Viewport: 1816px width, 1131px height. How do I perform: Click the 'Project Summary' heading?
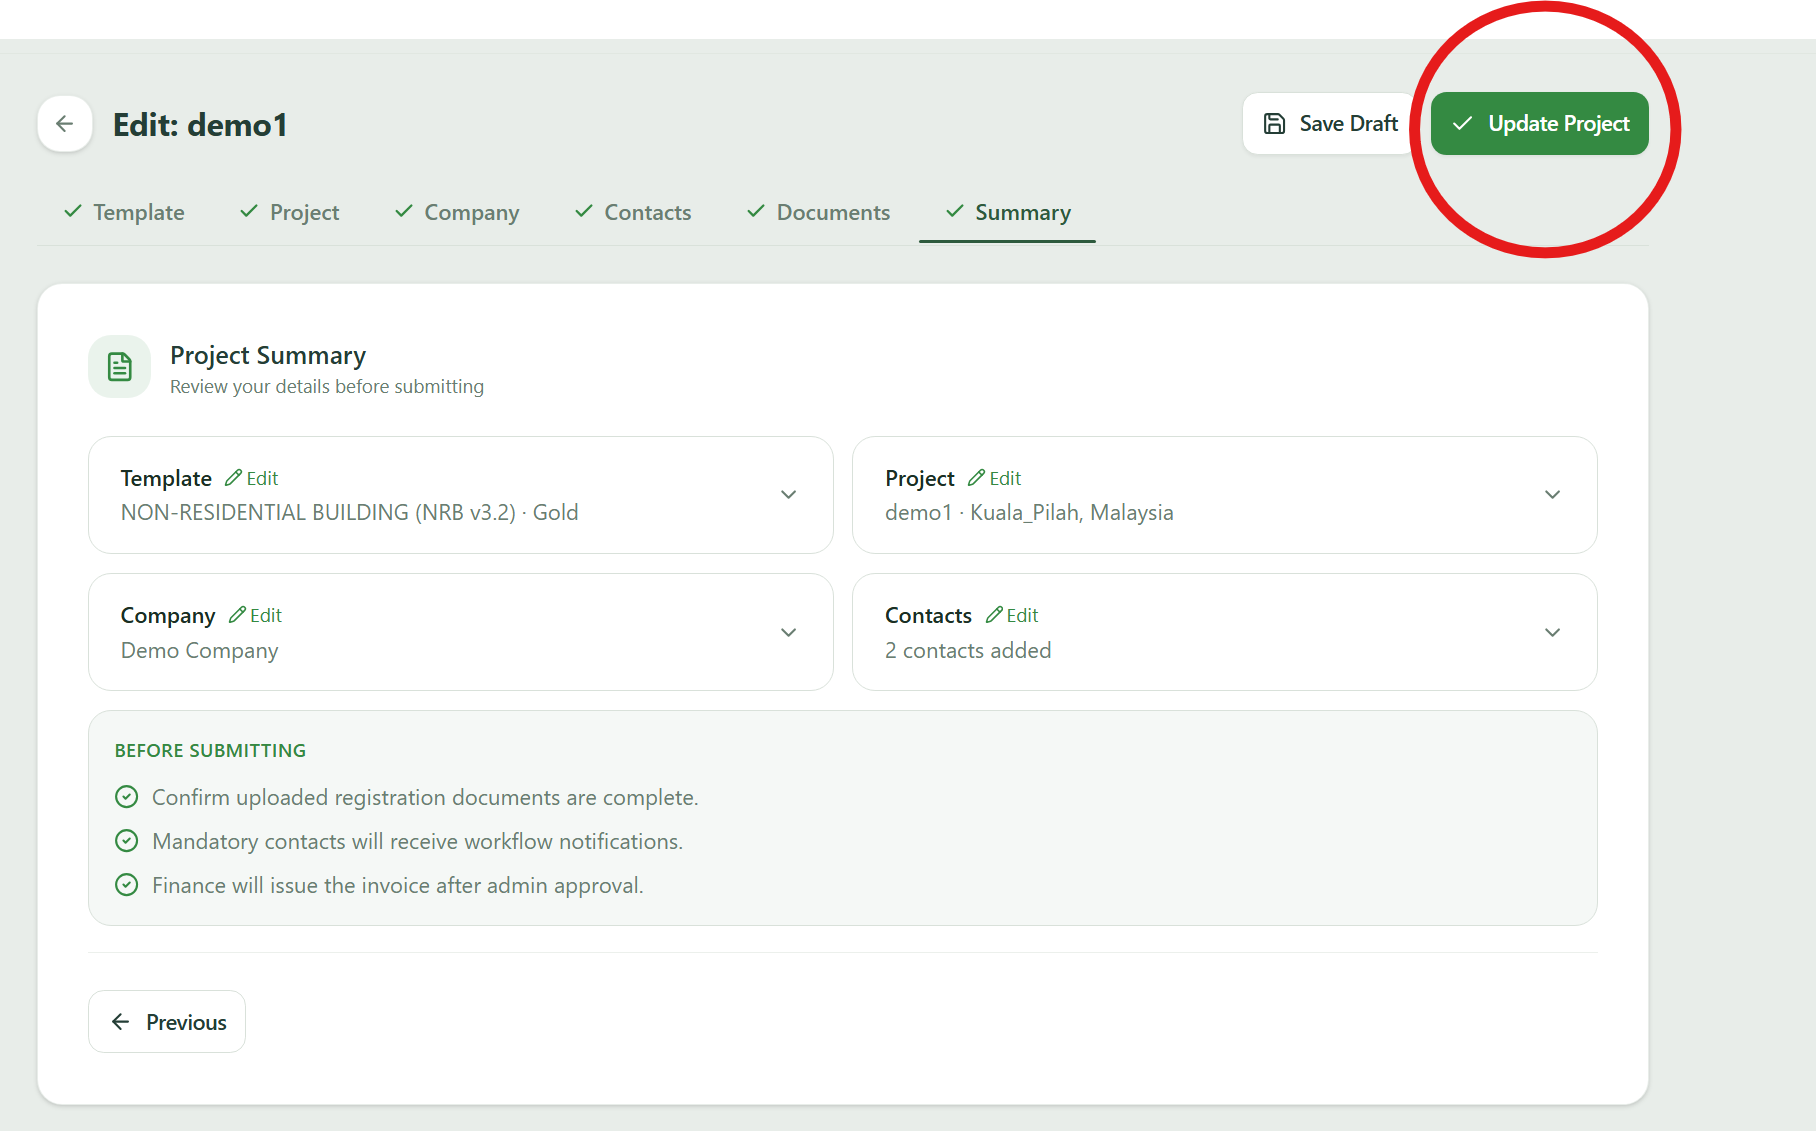tap(268, 356)
